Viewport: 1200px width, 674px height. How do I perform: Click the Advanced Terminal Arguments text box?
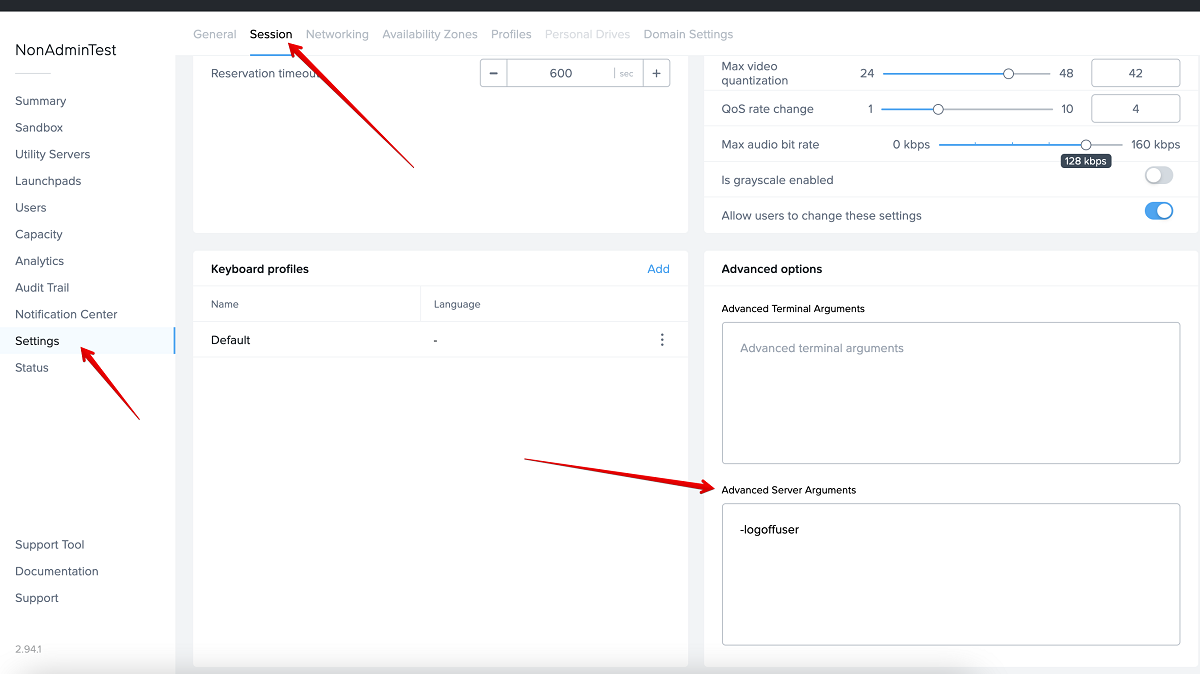point(950,392)
